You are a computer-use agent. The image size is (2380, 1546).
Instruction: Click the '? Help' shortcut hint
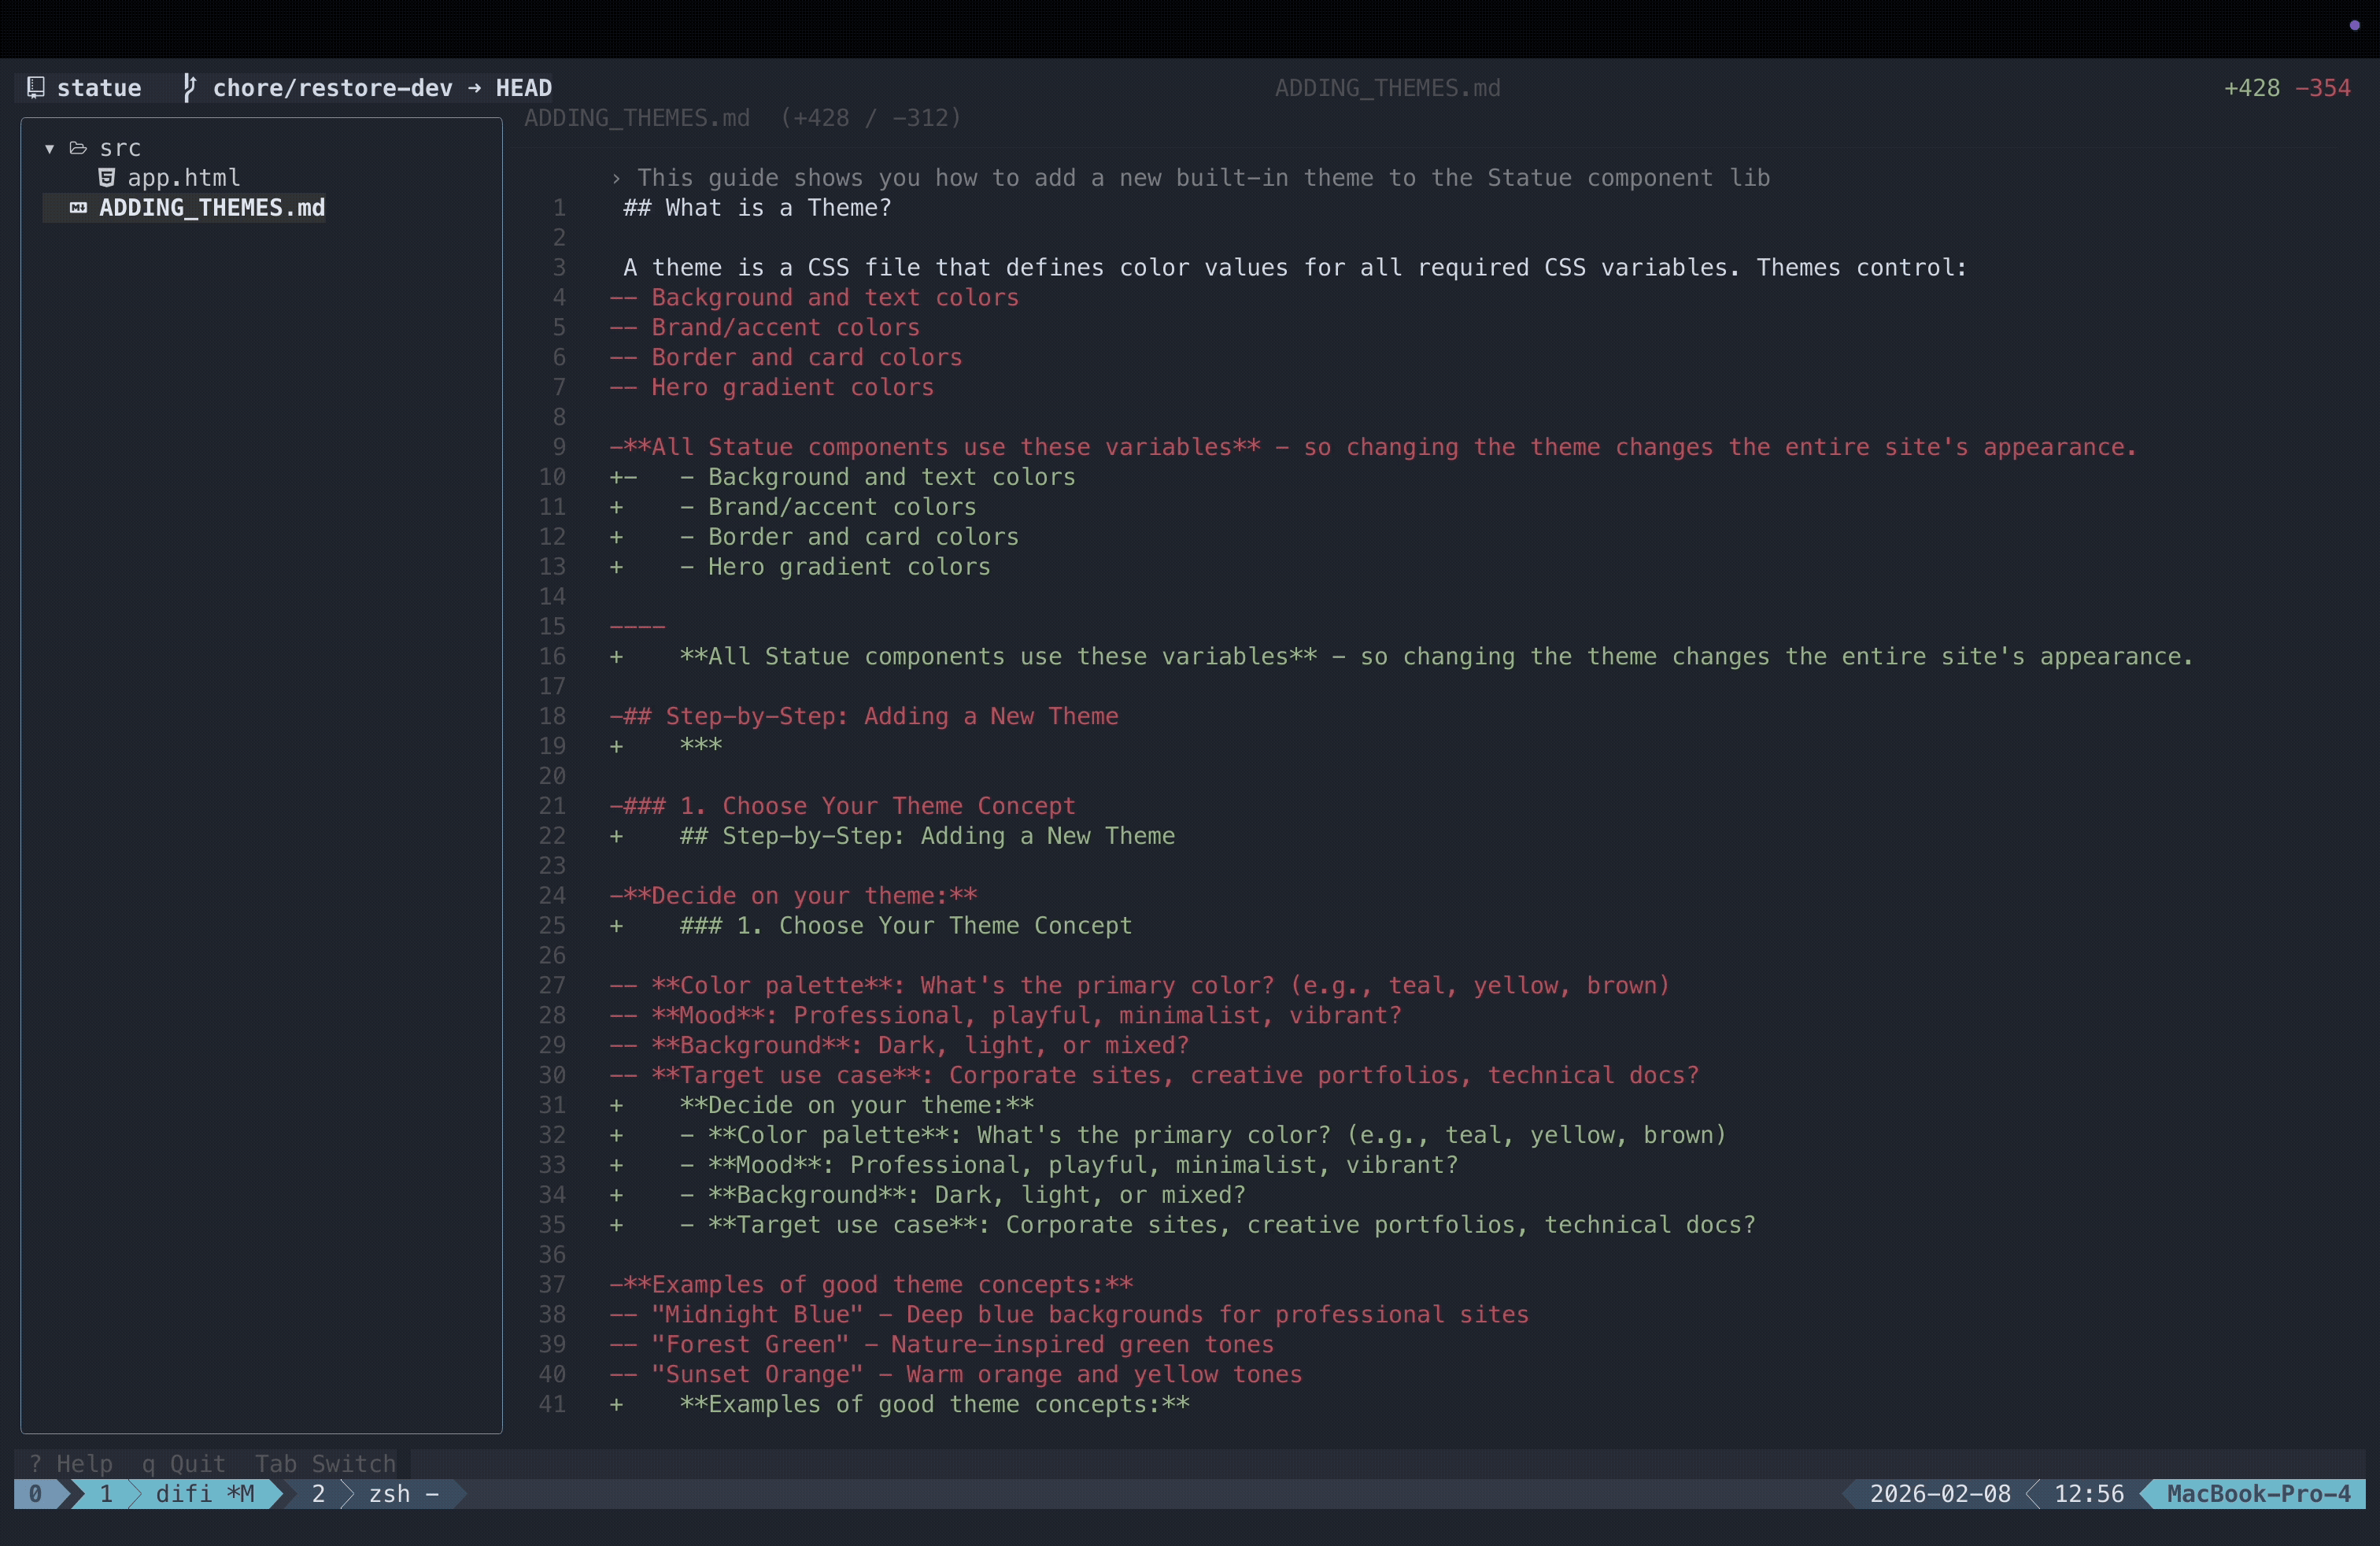pyautogui.click(x=71, y=1464)
